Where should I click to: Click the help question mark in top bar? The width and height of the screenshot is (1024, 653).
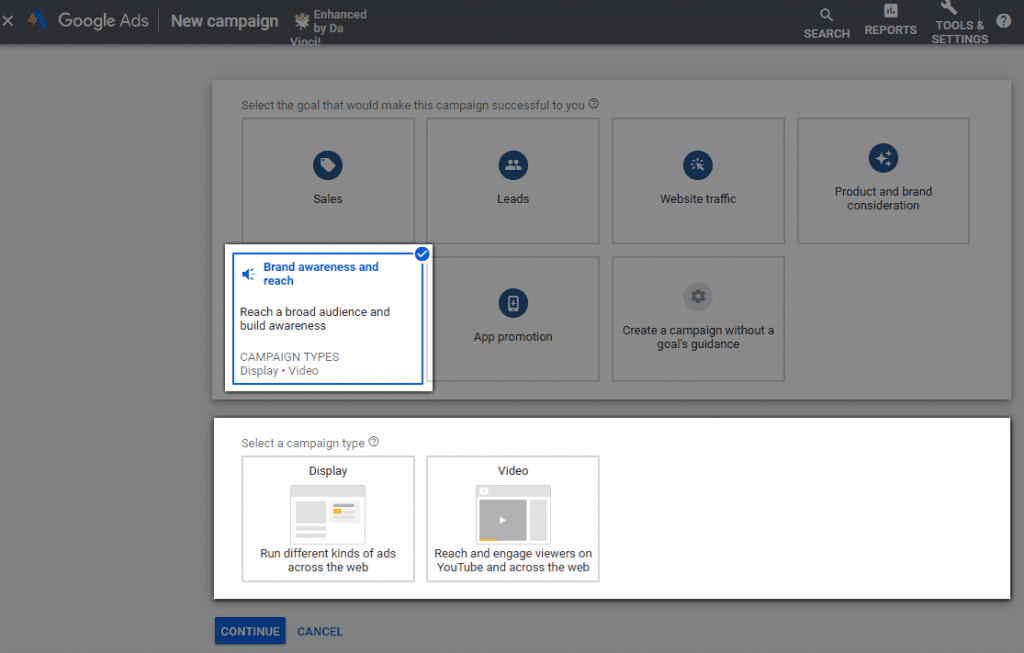point(1003,21)
